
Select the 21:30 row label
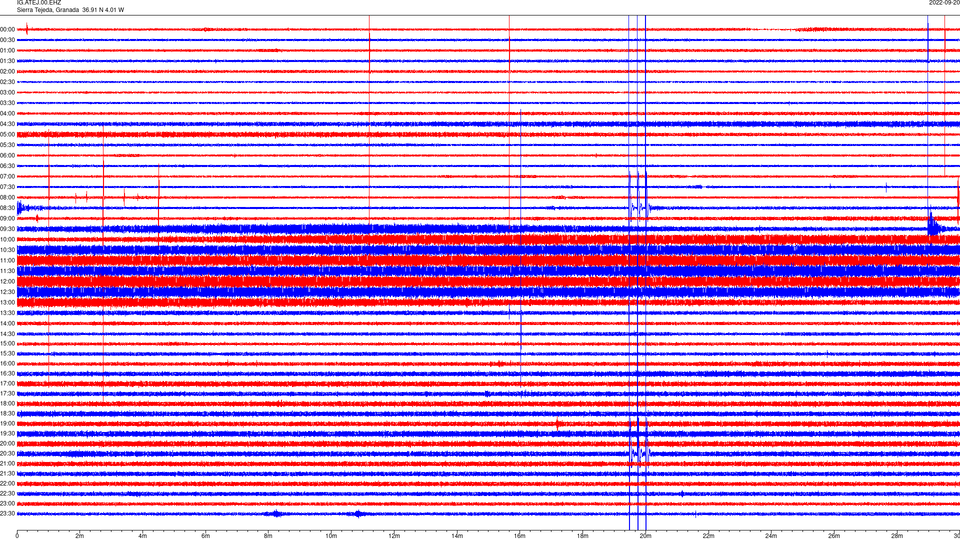click(7, 473)
